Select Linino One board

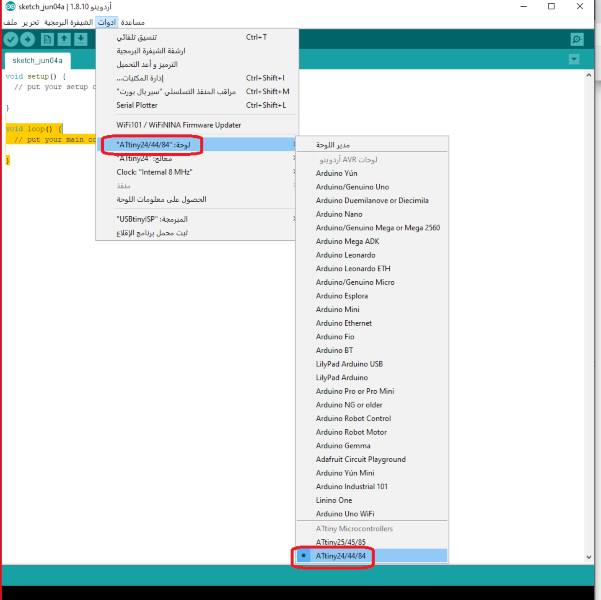point(372,500)
